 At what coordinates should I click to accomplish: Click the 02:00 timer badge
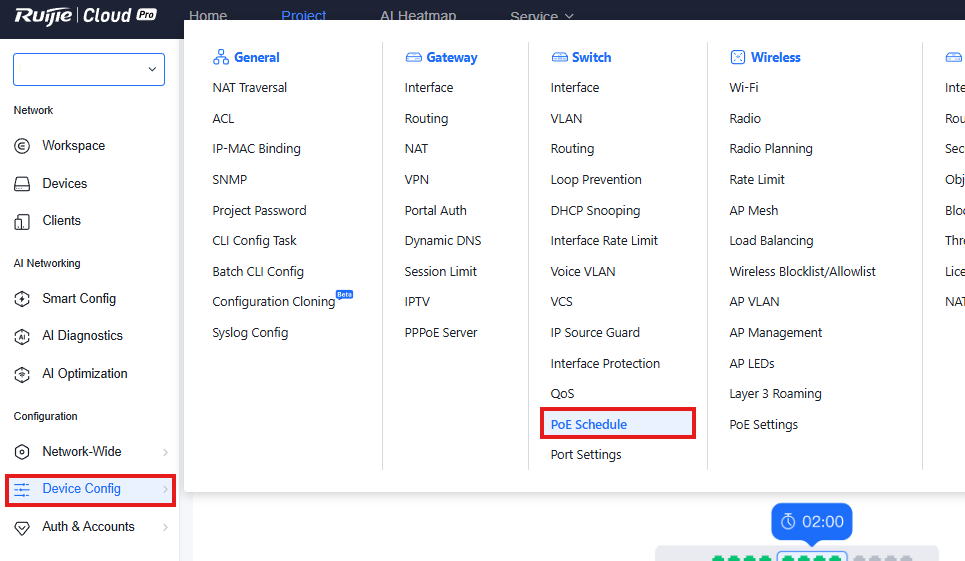coord(811,521)
